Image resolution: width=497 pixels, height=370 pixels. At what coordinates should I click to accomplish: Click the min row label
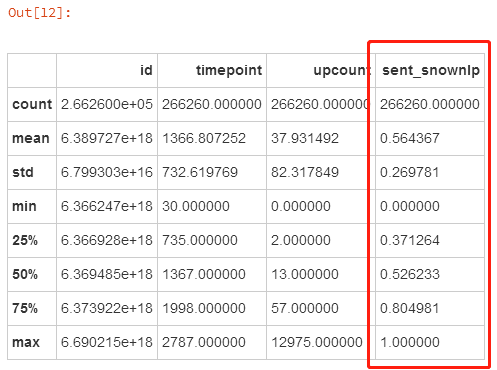coord(24,206)
